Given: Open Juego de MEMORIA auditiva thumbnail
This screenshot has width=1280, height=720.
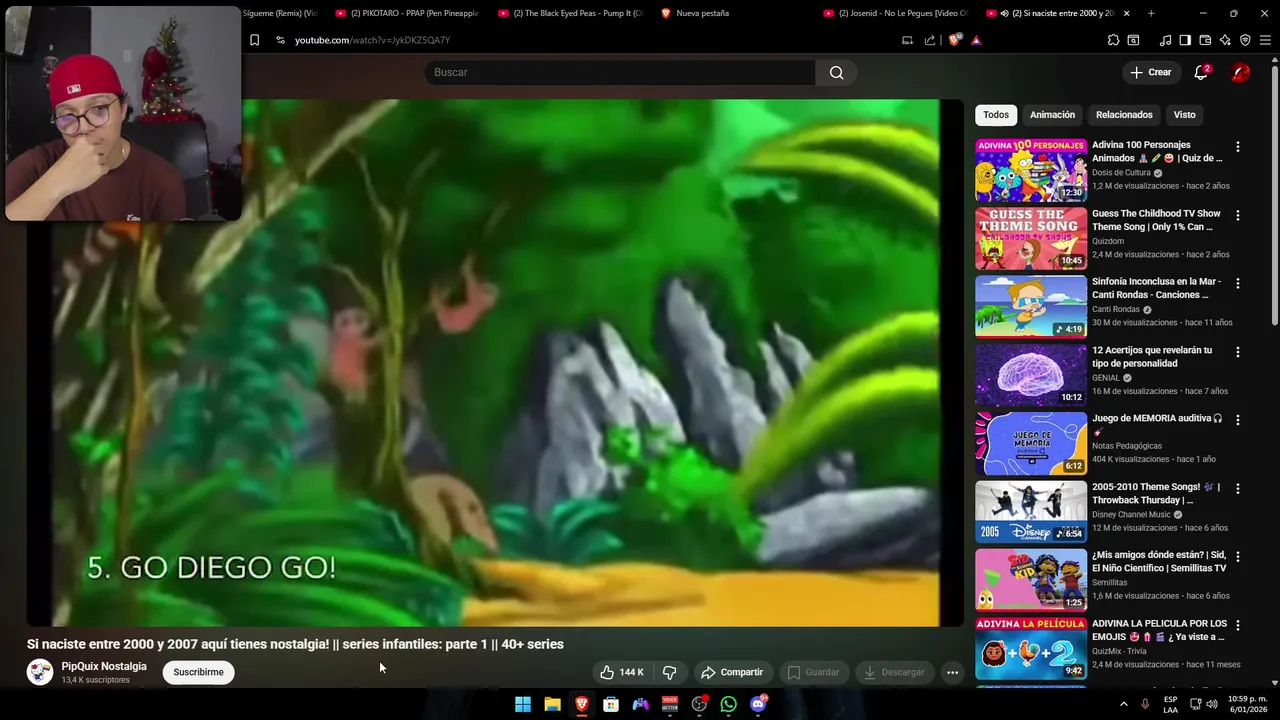Looking at the screenshot, I should [1031, 443].
